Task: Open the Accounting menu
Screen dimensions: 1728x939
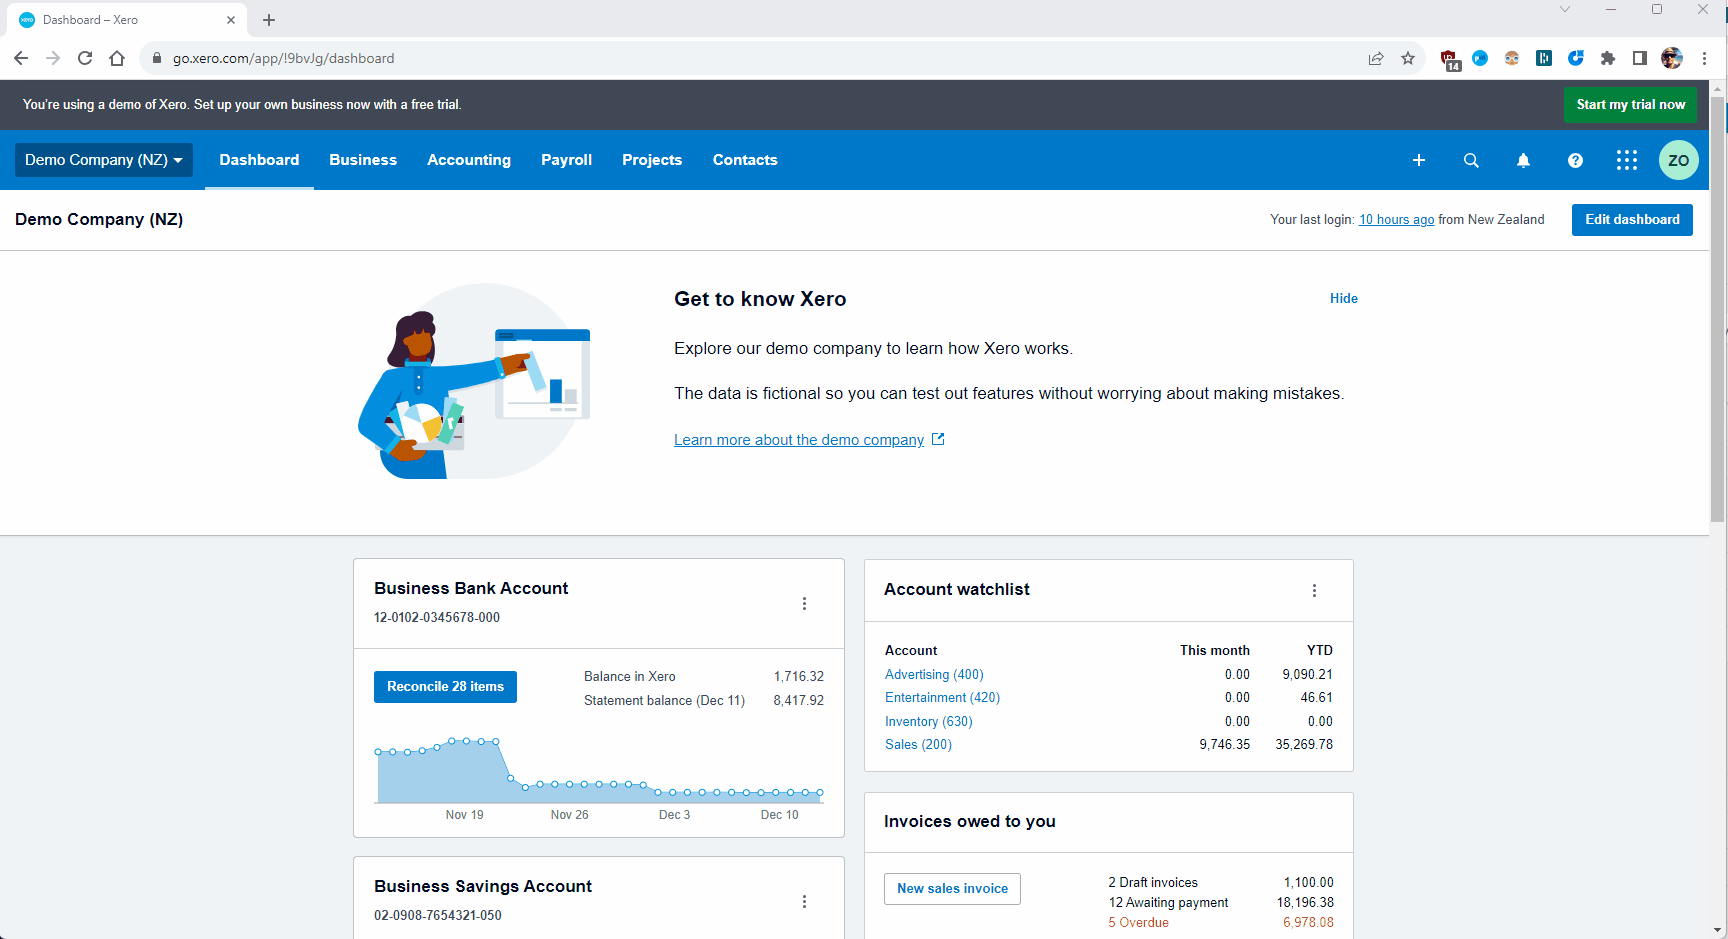Action: pos(469,160)
